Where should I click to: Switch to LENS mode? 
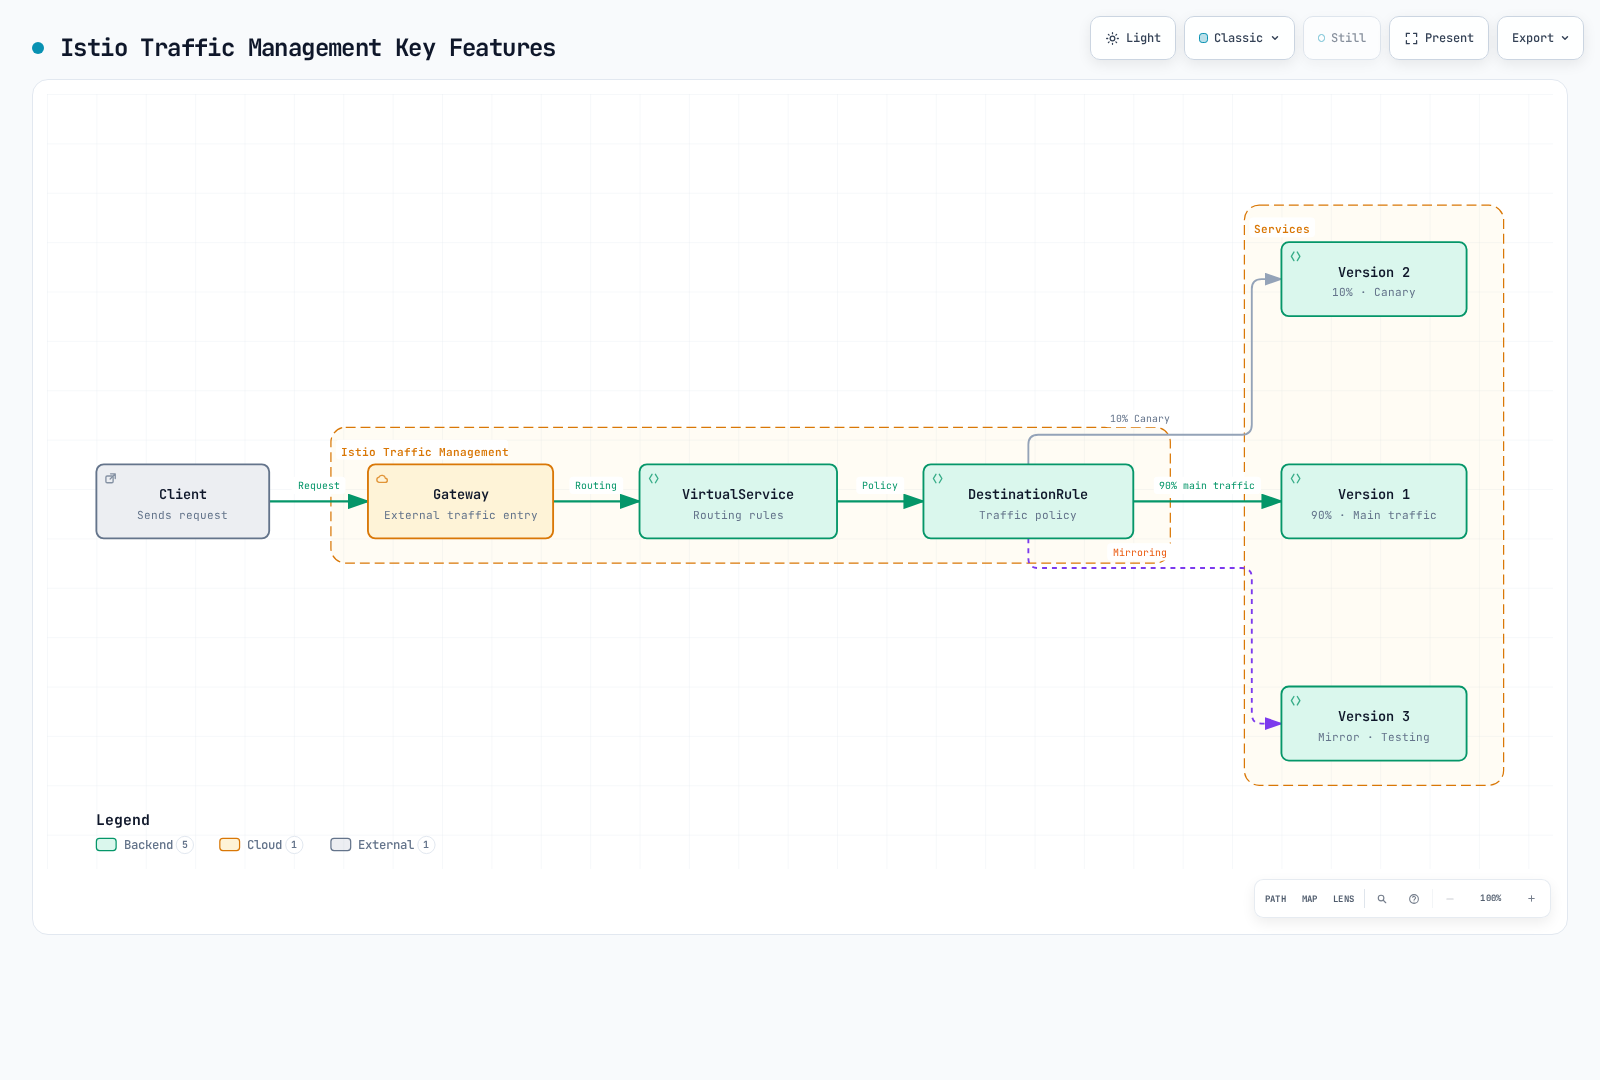click(x=1343, y=899)
